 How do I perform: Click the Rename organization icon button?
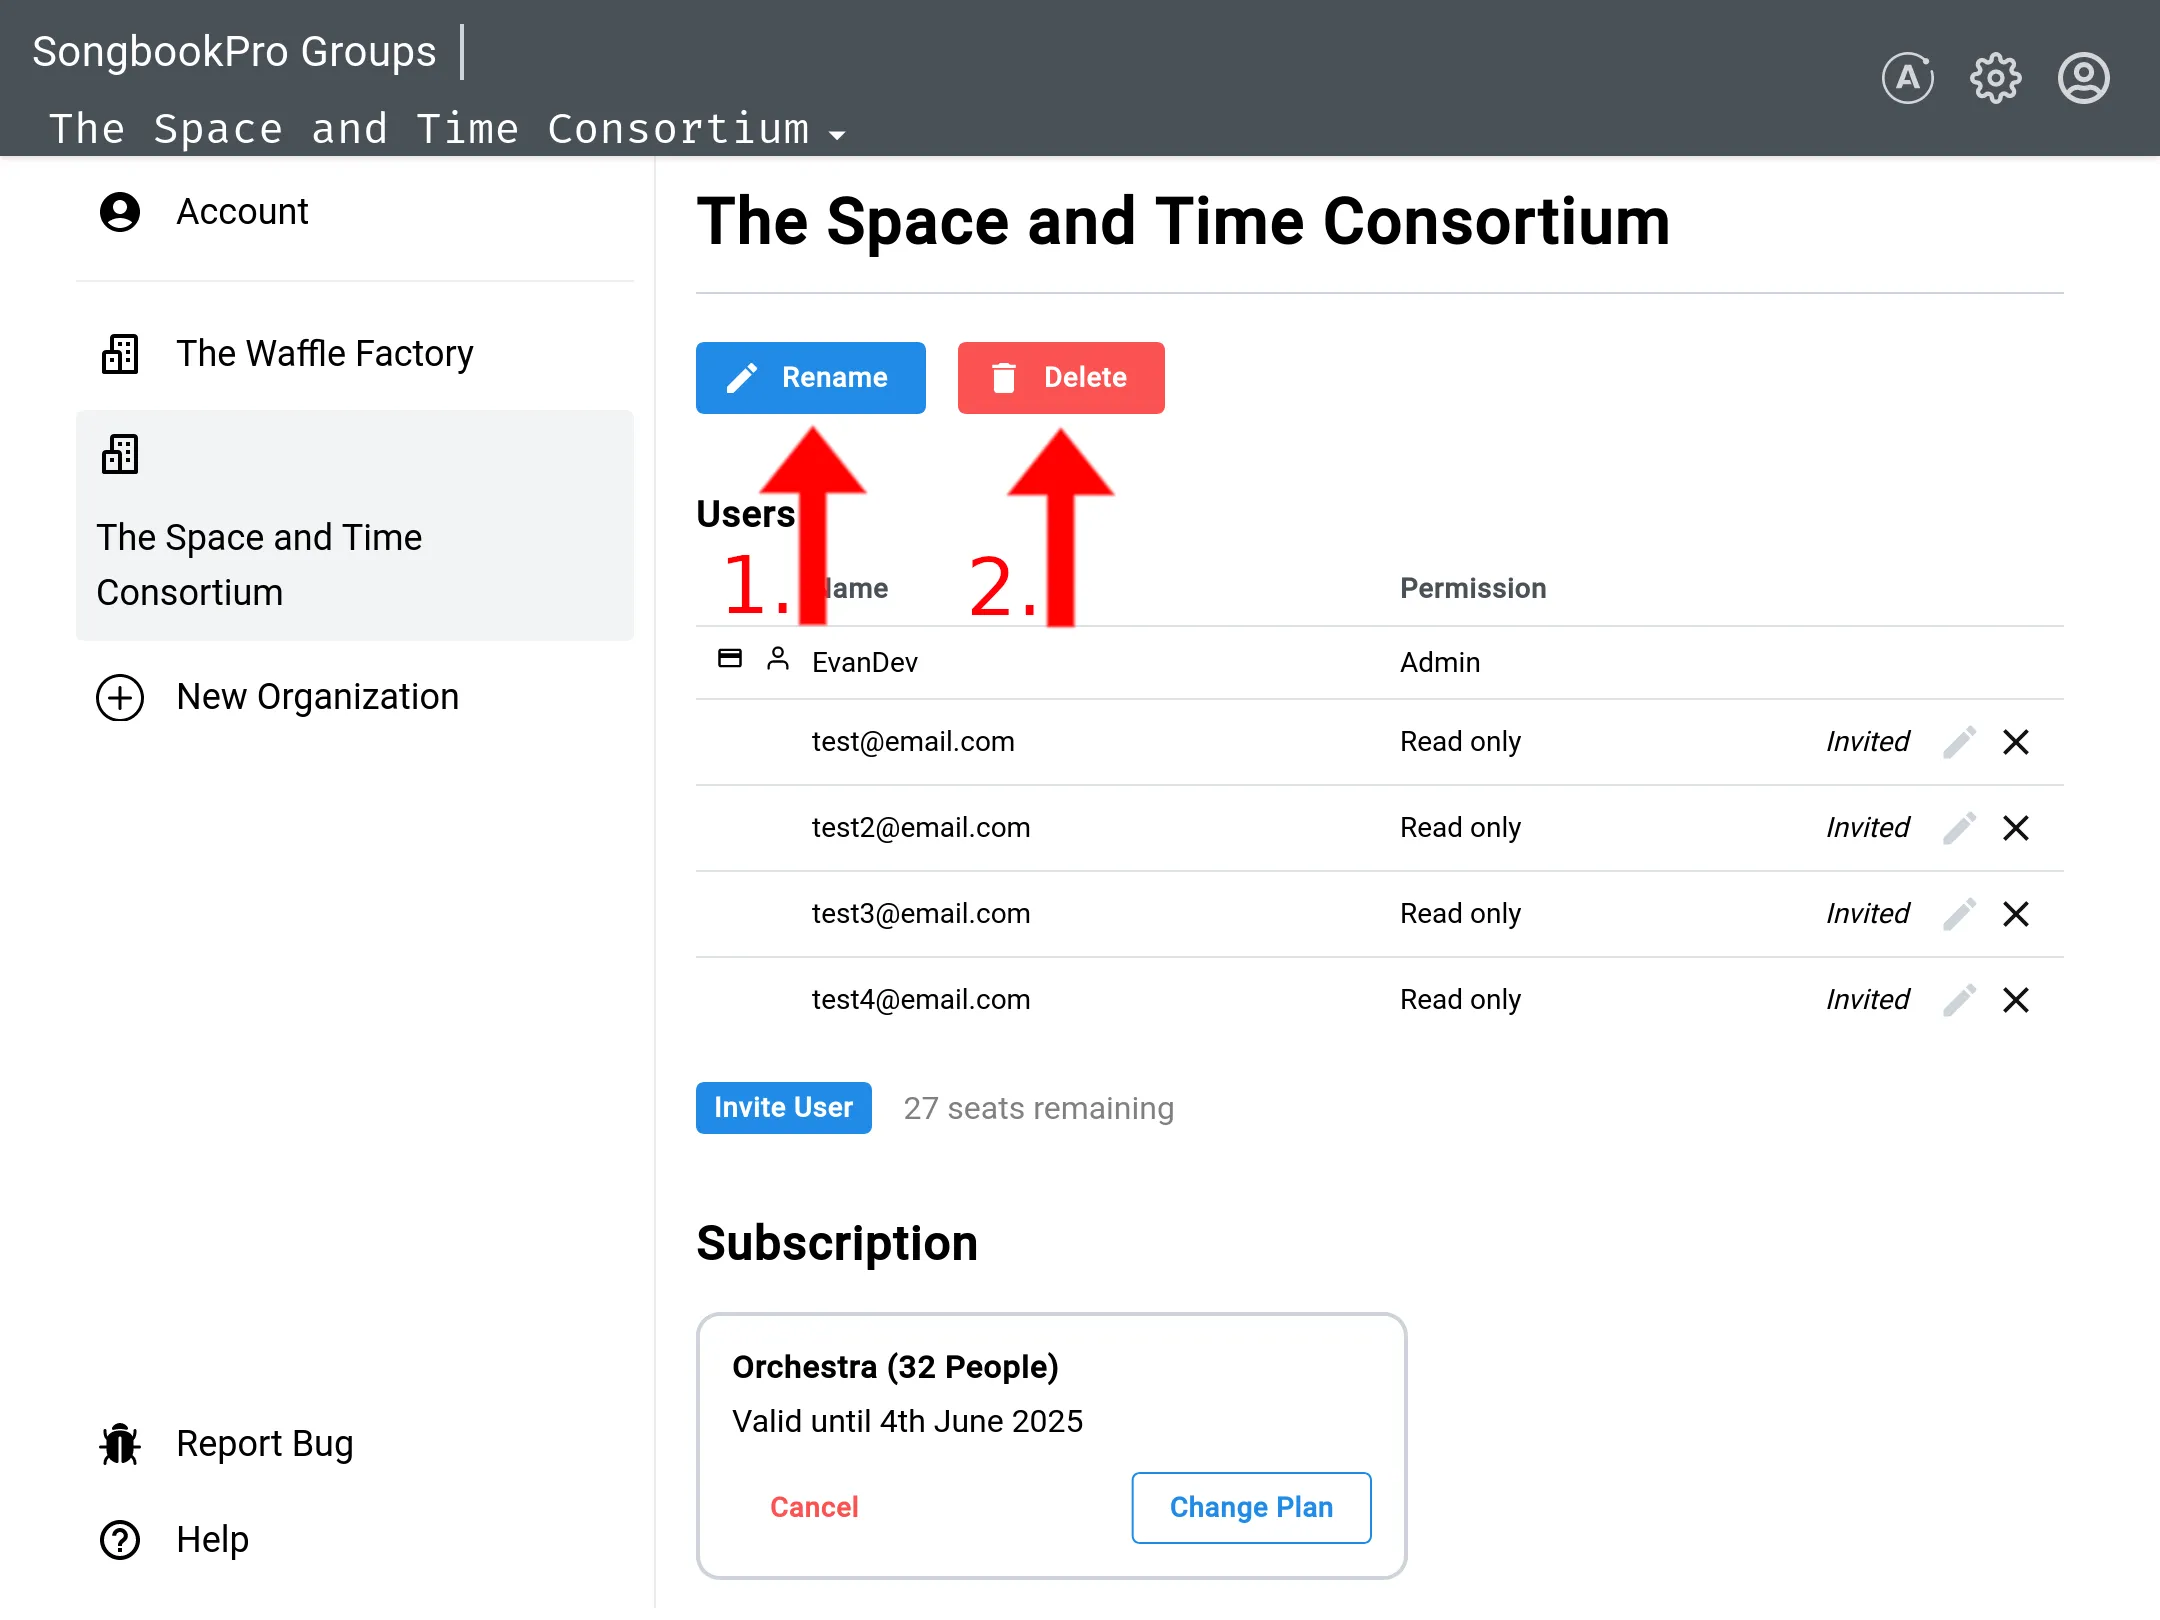point(810,376)
